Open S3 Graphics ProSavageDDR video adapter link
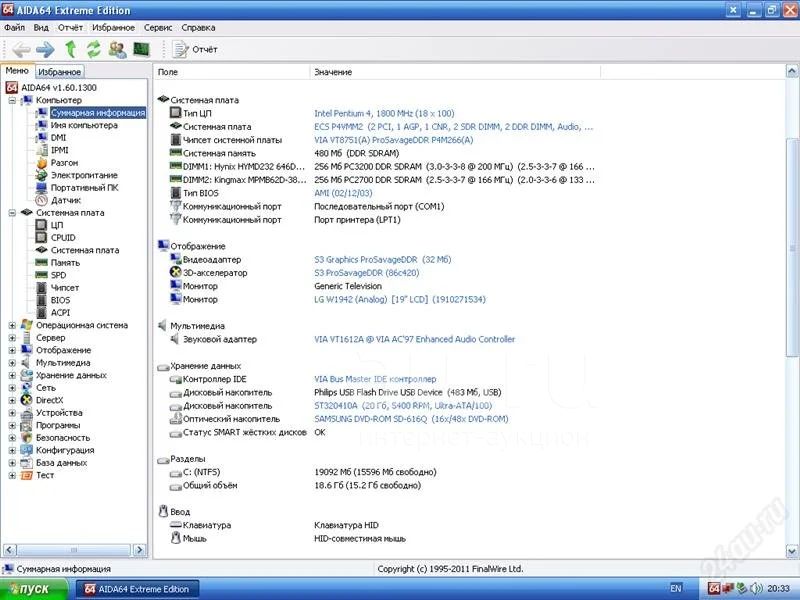 tap(383, 260)
